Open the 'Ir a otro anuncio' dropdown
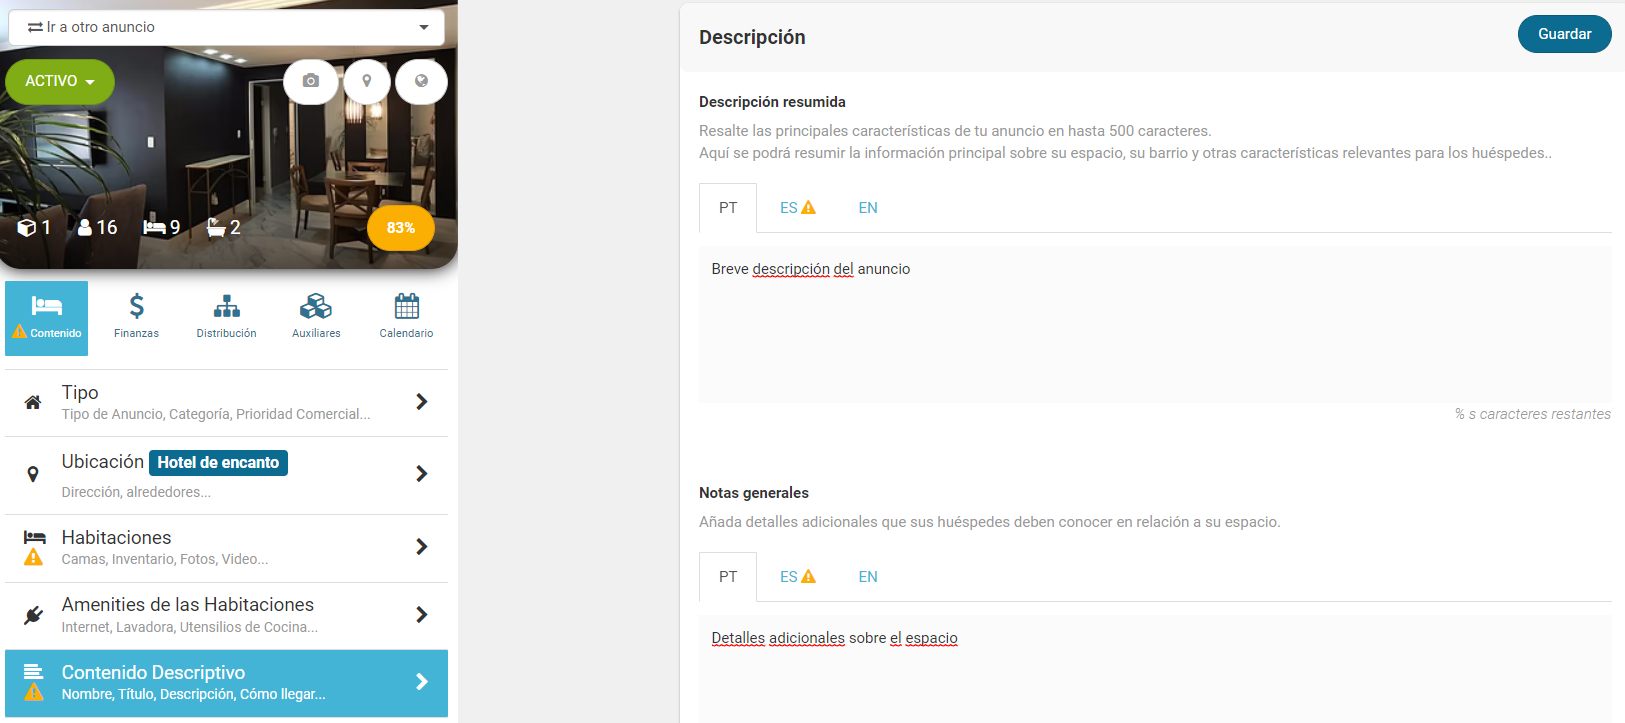The image size is (1625, 723). point(228,27)
